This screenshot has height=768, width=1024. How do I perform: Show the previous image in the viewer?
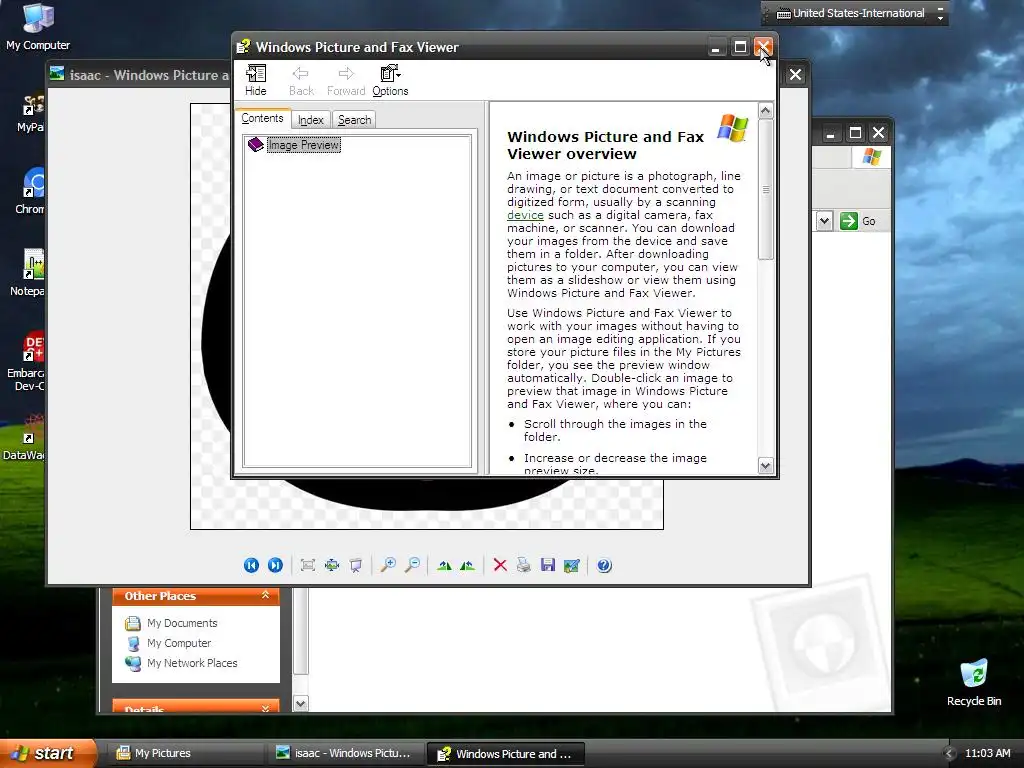(251, 566)
